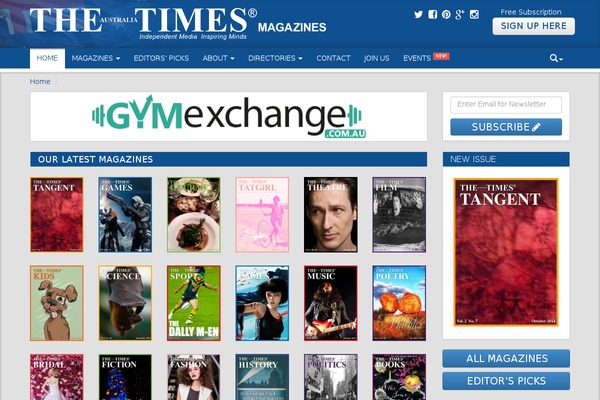This screenshot has width=600, height=400.
Task: Open the GYMexchange banner ad
Action: coord(229,116)
